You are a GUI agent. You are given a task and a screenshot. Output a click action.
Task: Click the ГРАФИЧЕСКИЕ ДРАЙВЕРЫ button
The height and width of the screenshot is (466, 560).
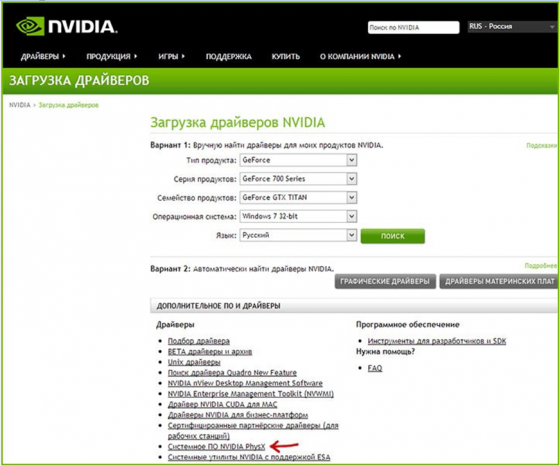point(385,281)
